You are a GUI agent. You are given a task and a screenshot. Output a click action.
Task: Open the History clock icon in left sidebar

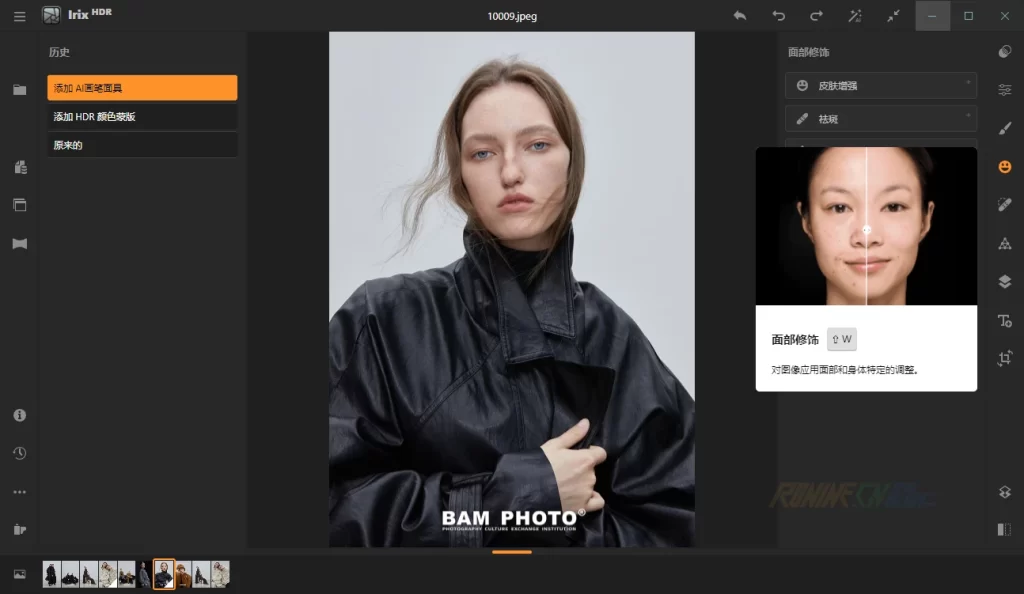click(x=19, y=453)
